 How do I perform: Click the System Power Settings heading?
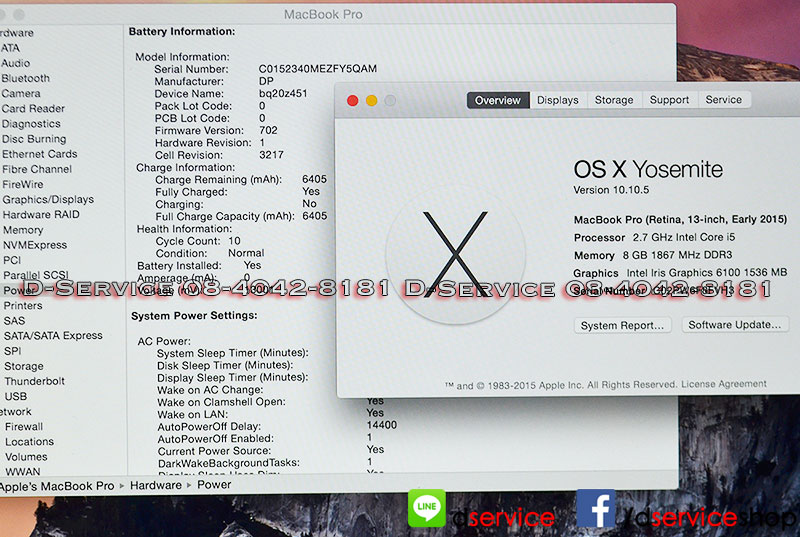click(x=194, y=316)
